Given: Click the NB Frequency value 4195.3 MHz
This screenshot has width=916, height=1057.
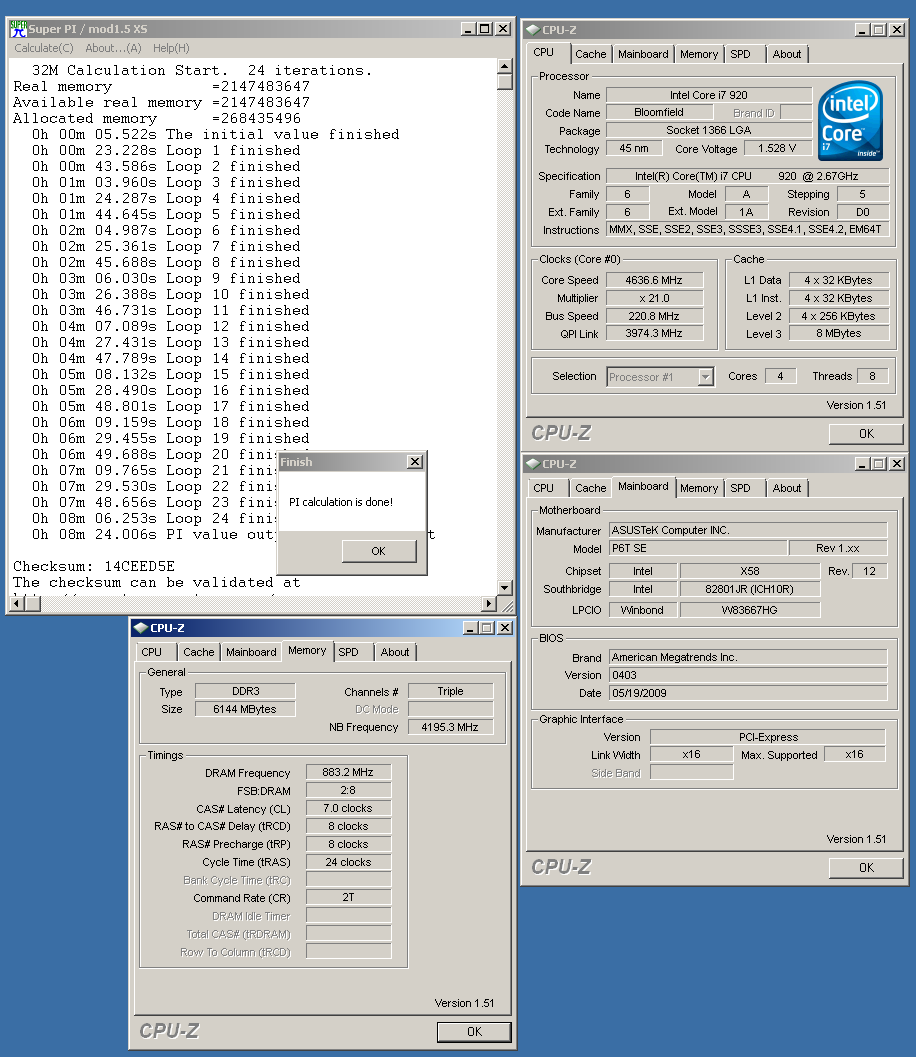Looking at the screenshot, I should pos(450,727).
